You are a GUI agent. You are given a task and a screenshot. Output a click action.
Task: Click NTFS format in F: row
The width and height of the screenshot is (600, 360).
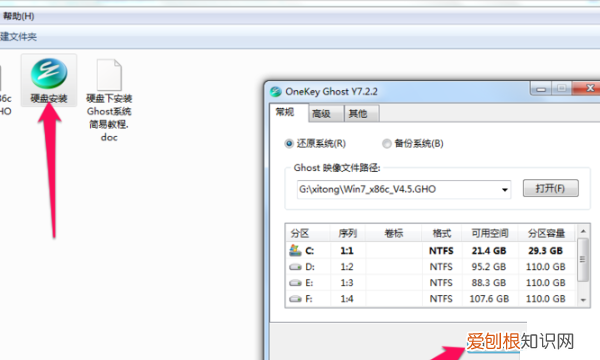click(441, 299)
